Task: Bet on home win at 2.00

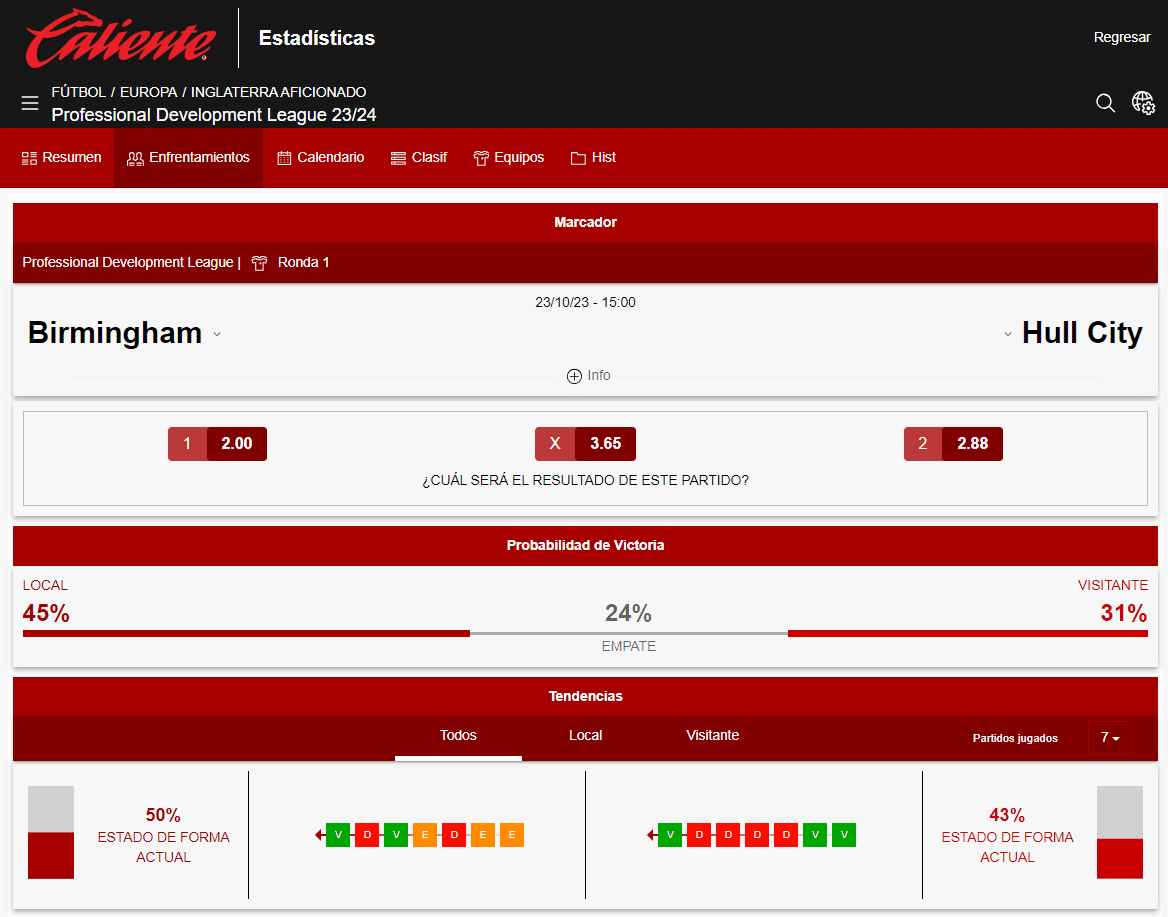Action: coord(218,443)
